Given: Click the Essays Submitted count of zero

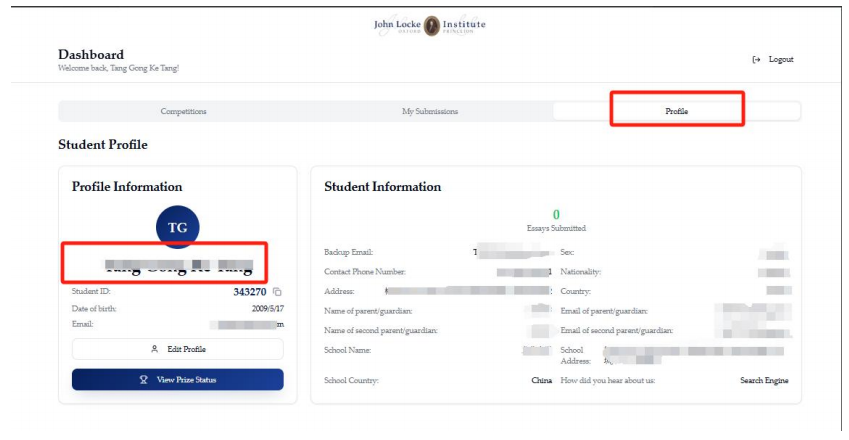Looking at the screenshot, I should 556,214.
